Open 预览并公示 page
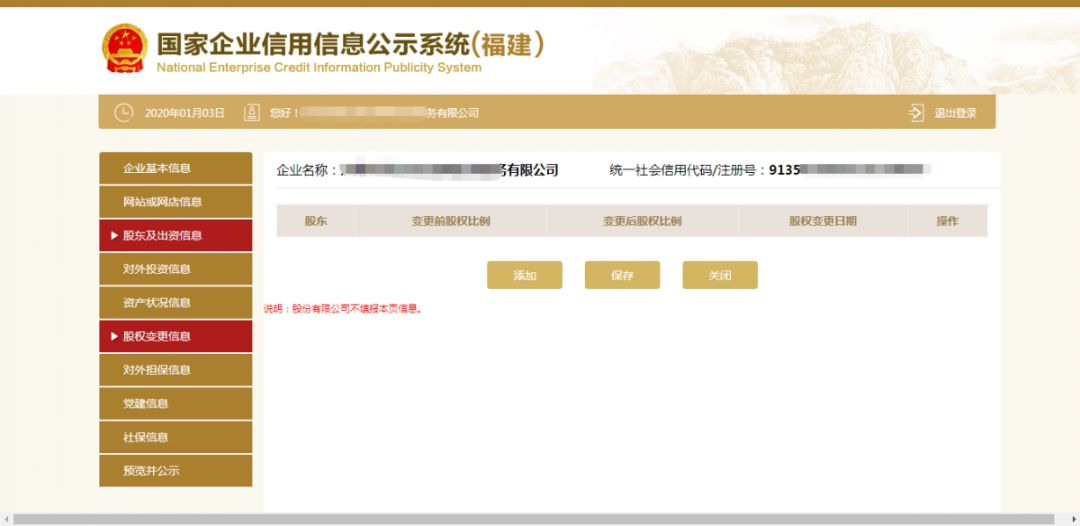This screenshot has width=1080, height=526. pyautogui.click(x=151, y=471)
